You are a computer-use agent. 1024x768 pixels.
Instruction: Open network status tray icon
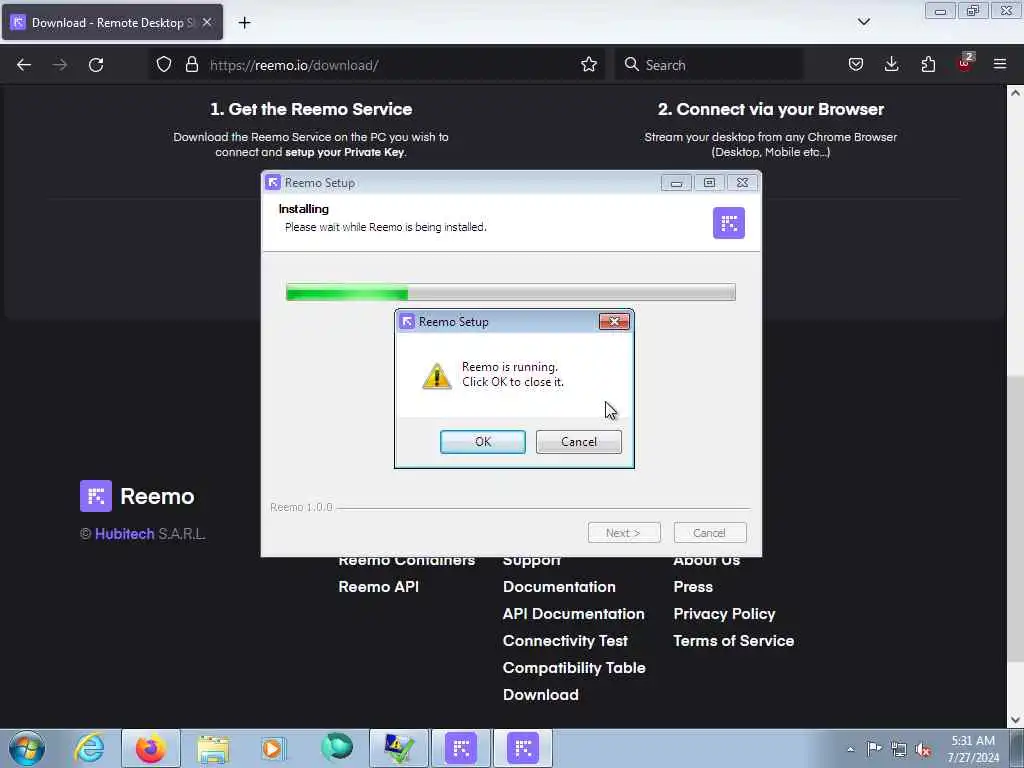coord(899,749)
